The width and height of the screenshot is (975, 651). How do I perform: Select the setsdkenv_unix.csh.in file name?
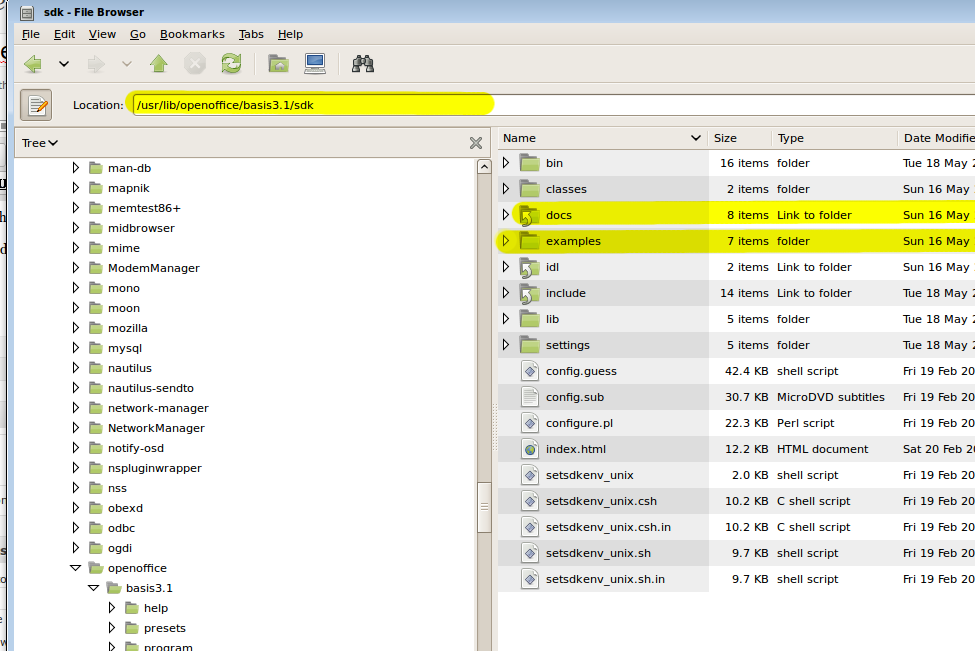[x=608, y=527]
